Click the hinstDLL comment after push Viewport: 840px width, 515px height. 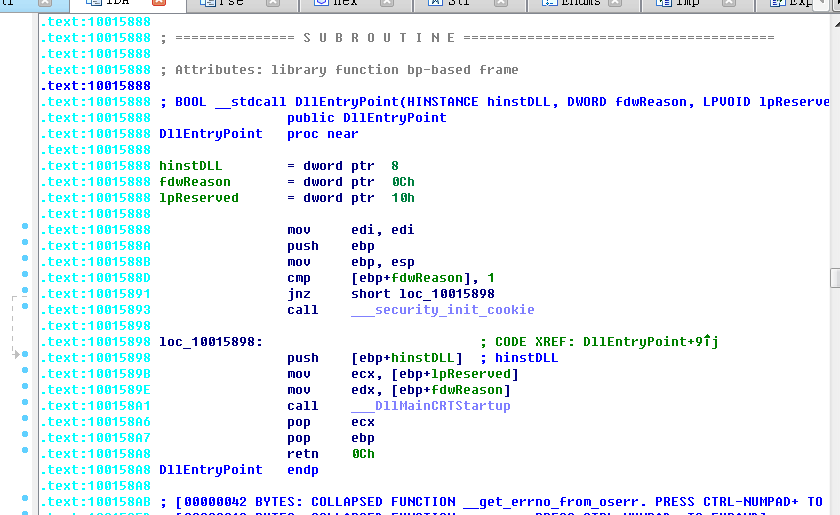pos(519,357)
